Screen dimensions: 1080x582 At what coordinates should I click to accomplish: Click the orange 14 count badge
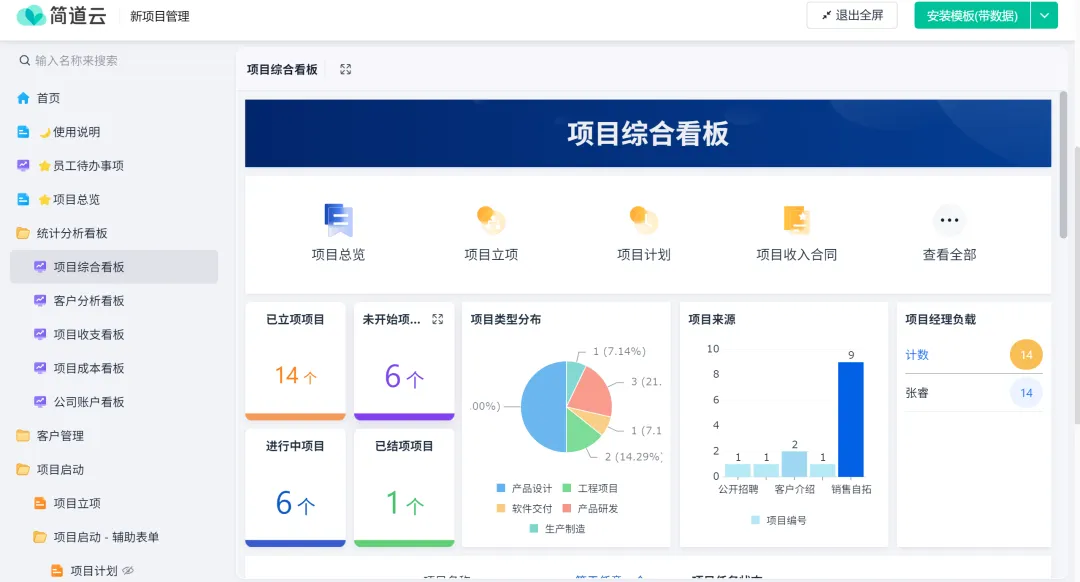(x=1026, y=355)
